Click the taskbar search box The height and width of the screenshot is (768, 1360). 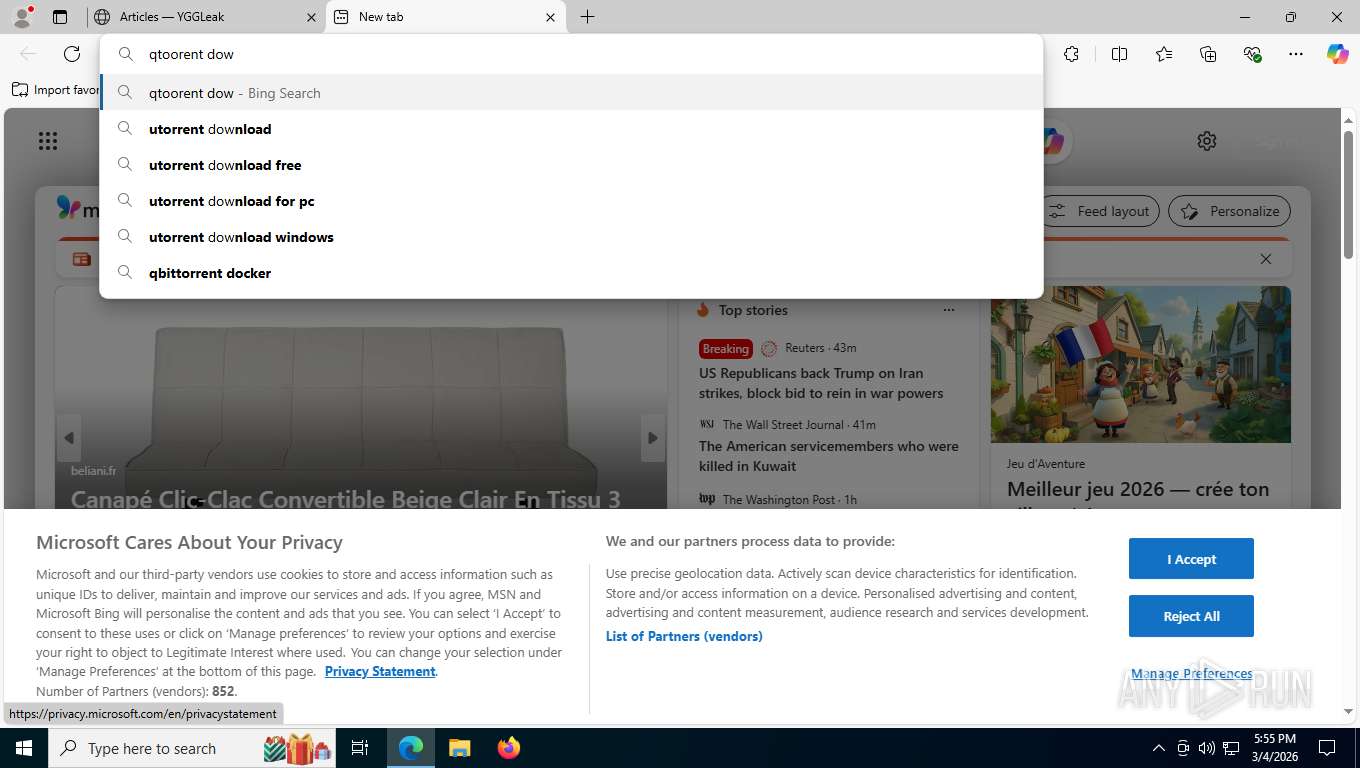pos(190,748)
